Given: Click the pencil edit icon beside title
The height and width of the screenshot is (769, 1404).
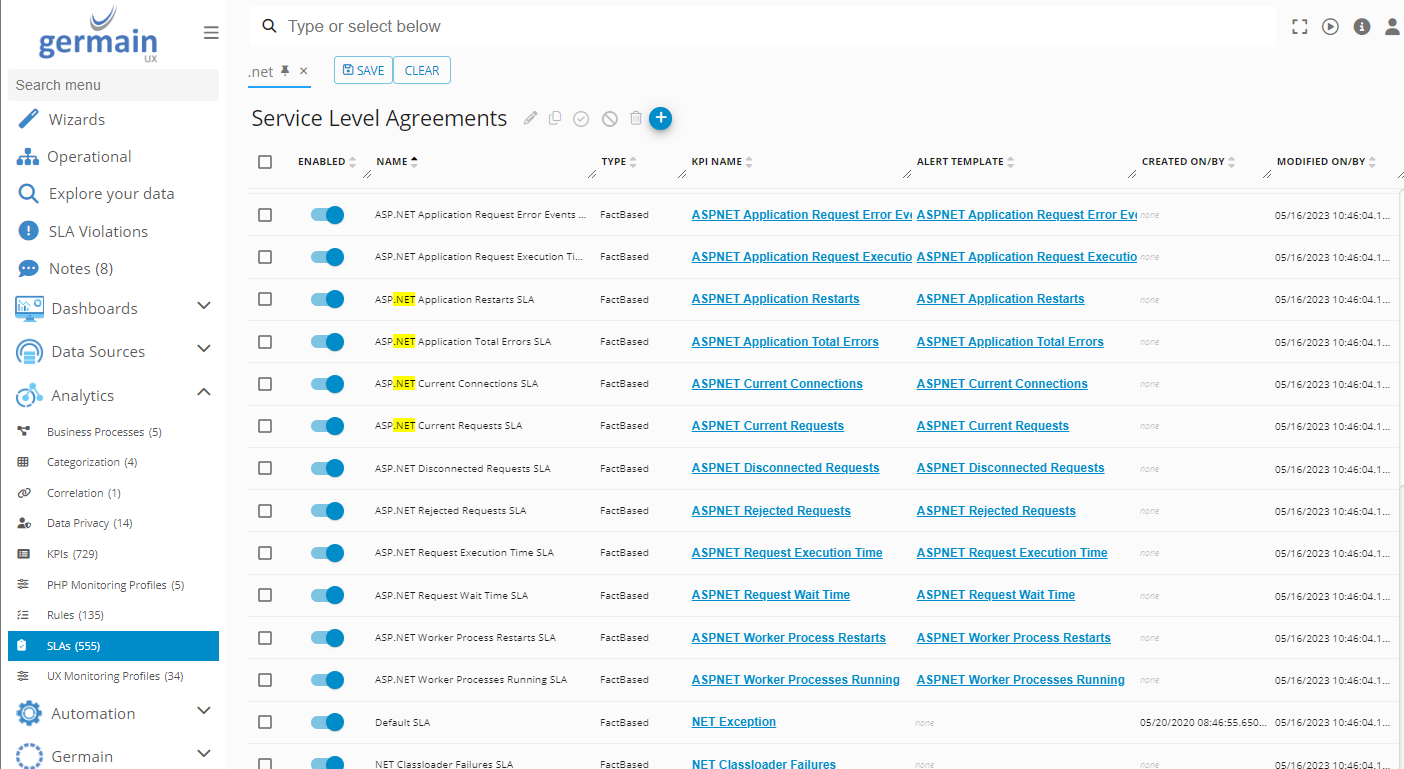Looking at the screenshot, I should pos(530,119).
